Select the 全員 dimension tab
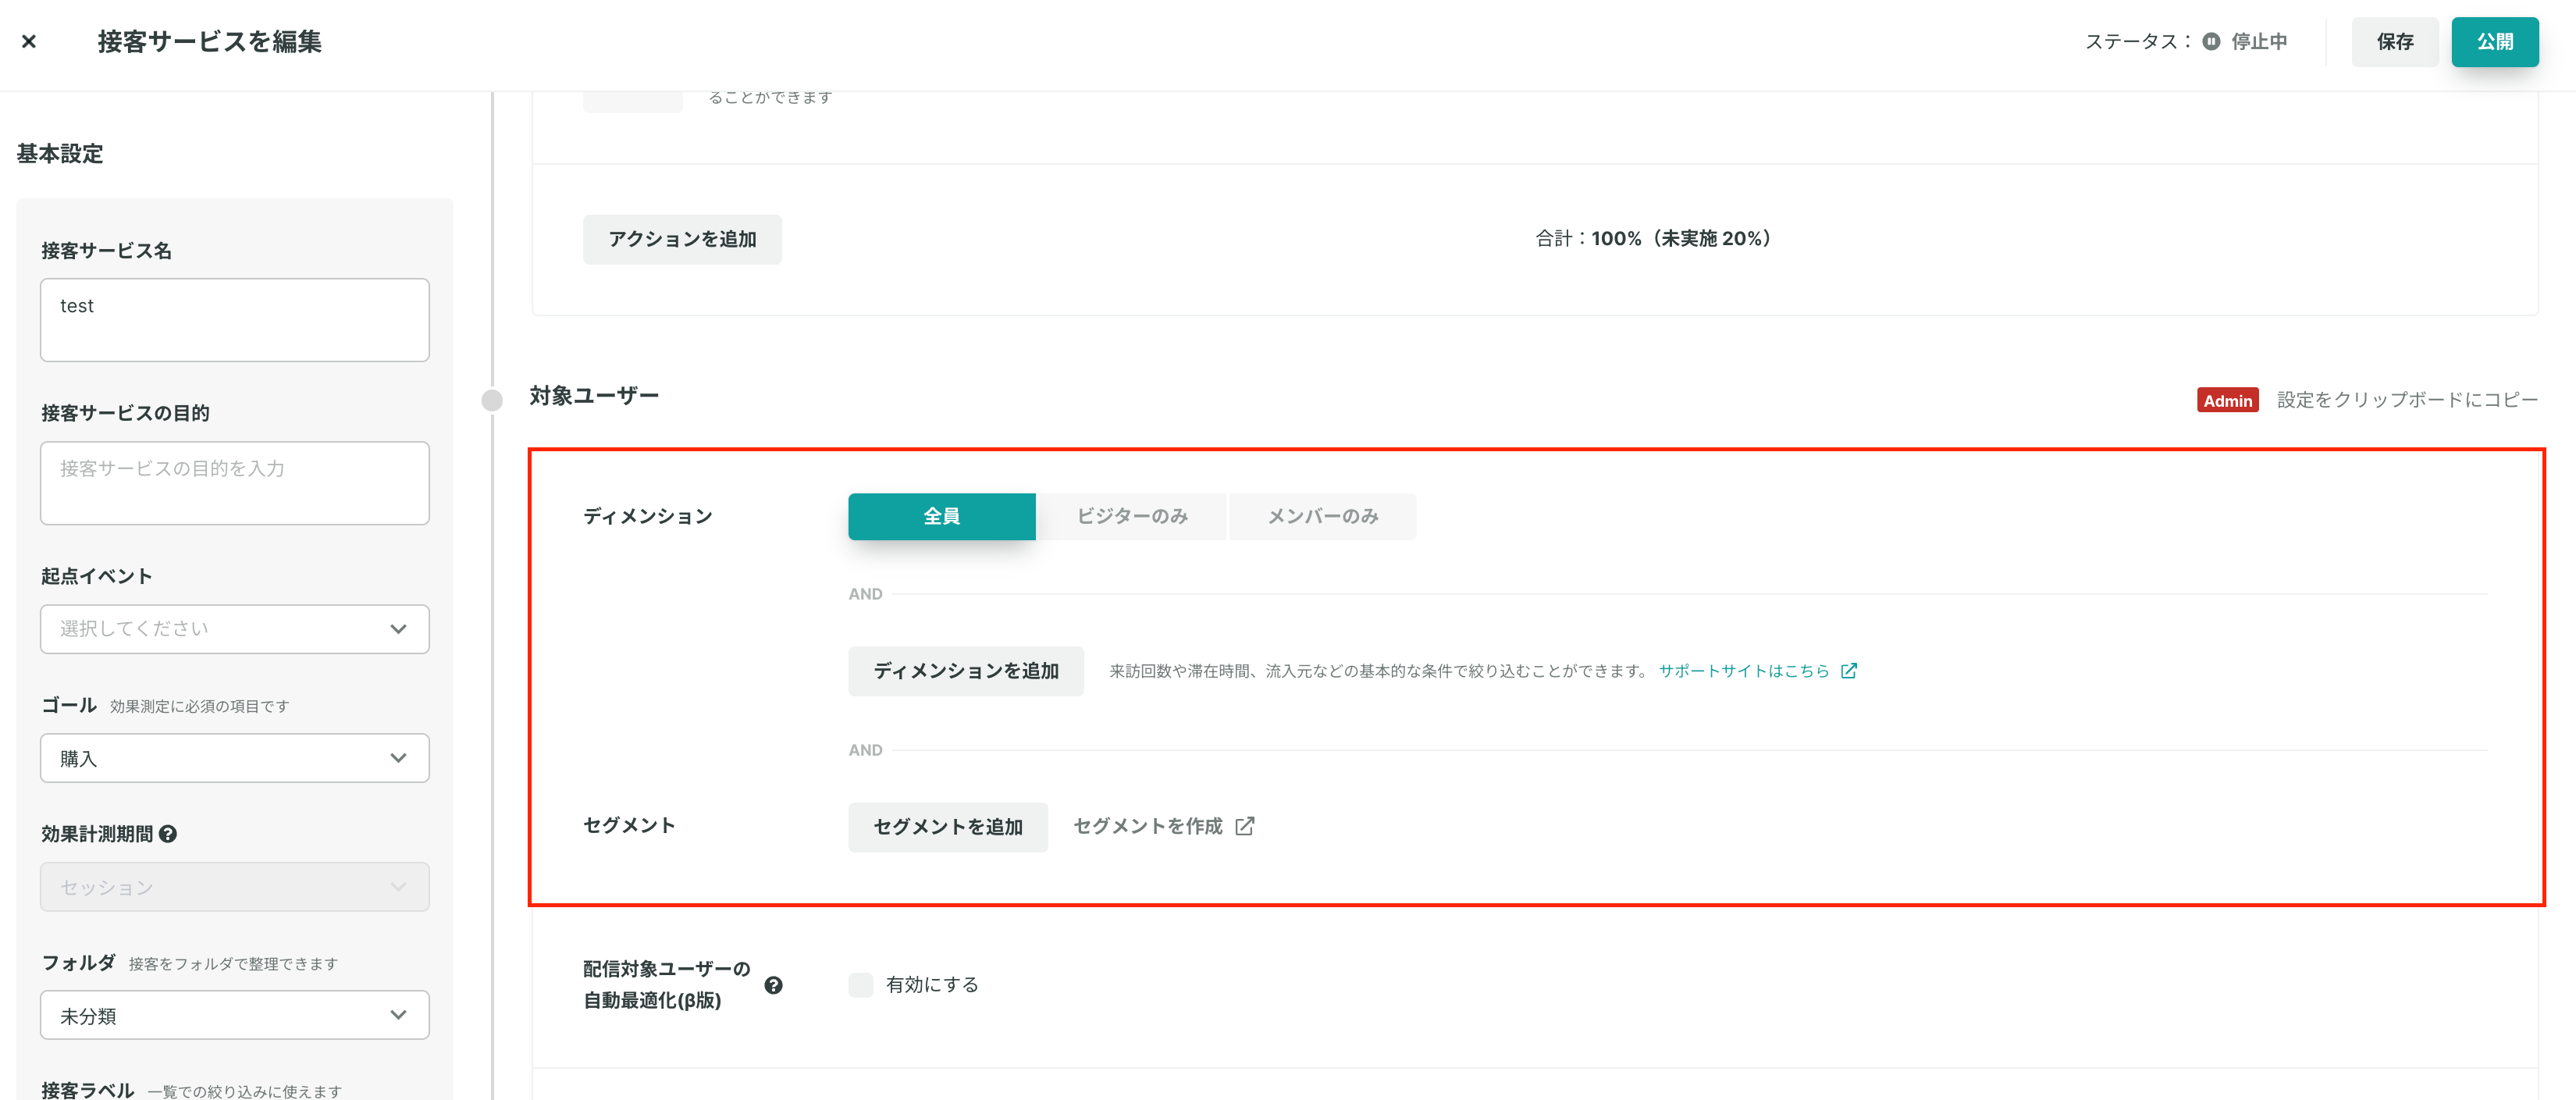 (x=941, y=516)
